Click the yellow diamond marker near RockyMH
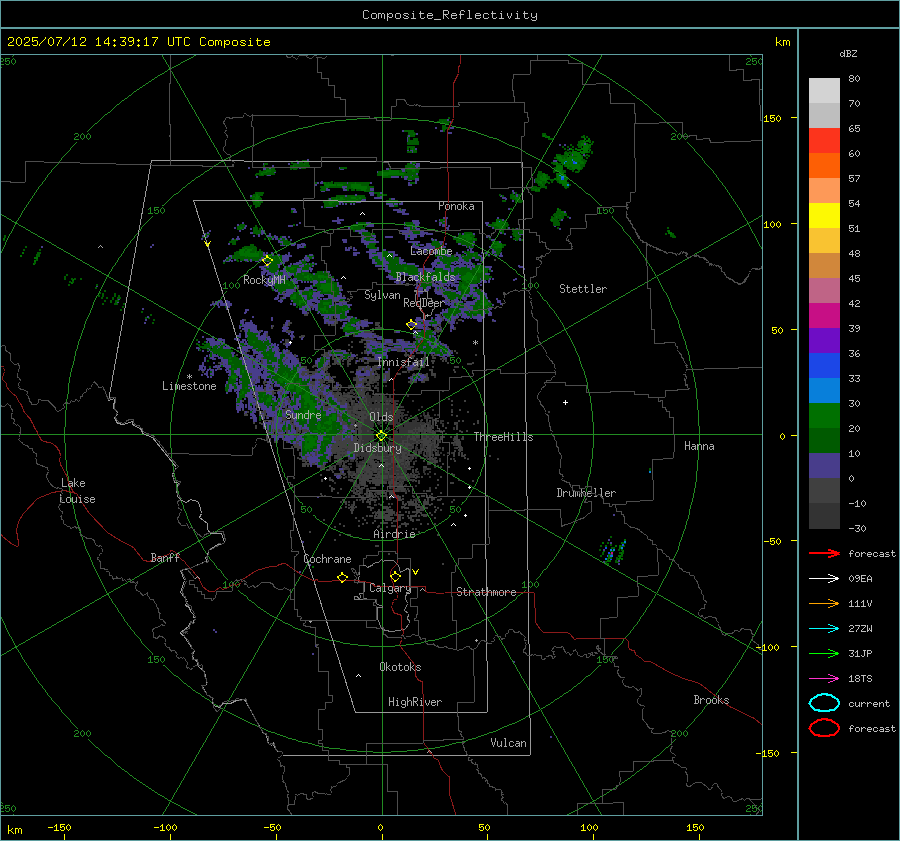 click(267, 261)
